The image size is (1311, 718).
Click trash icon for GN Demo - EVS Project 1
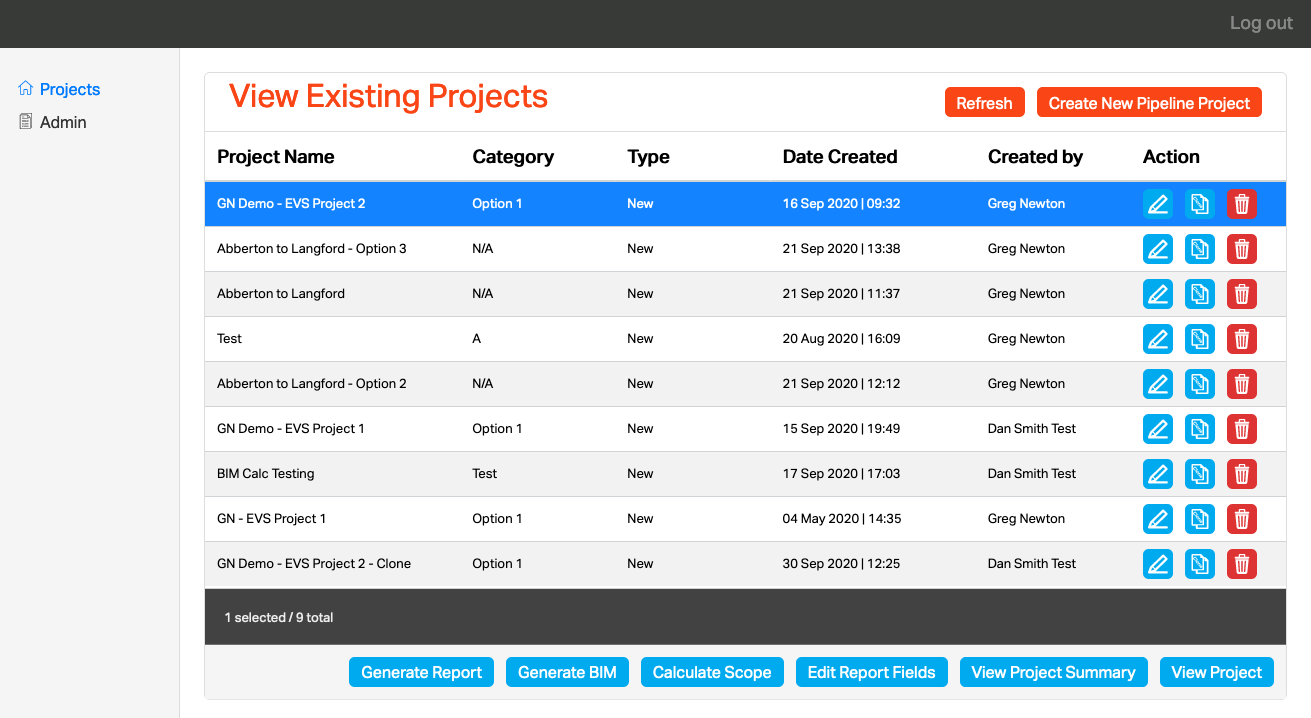point(1242,429)
